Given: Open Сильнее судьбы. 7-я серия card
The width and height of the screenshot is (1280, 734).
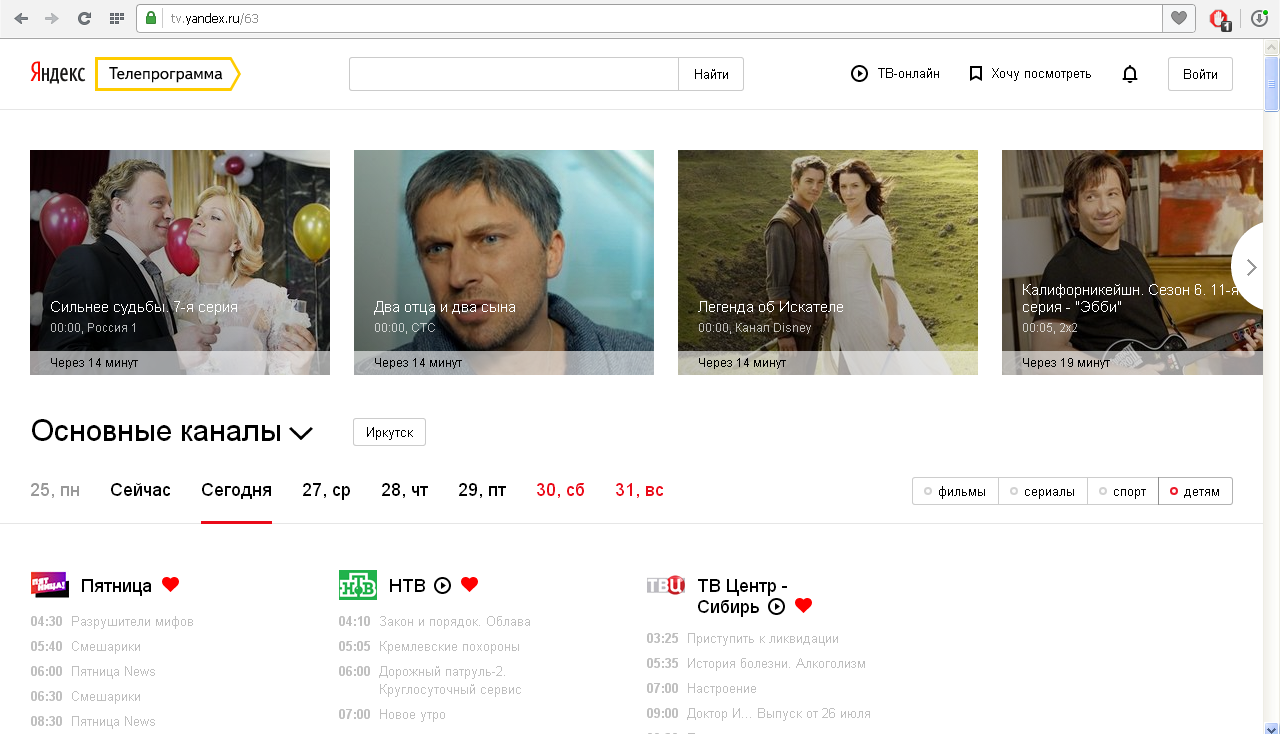Looking at the screenshot, I should click(180, 262).
